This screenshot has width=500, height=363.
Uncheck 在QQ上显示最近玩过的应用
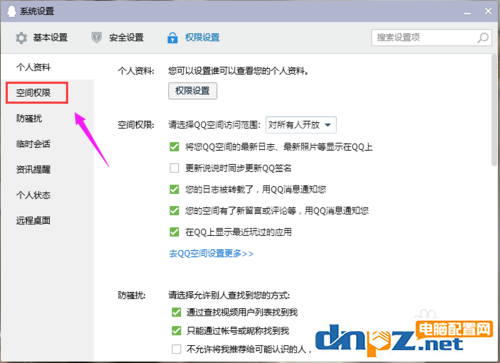(174, 232)
